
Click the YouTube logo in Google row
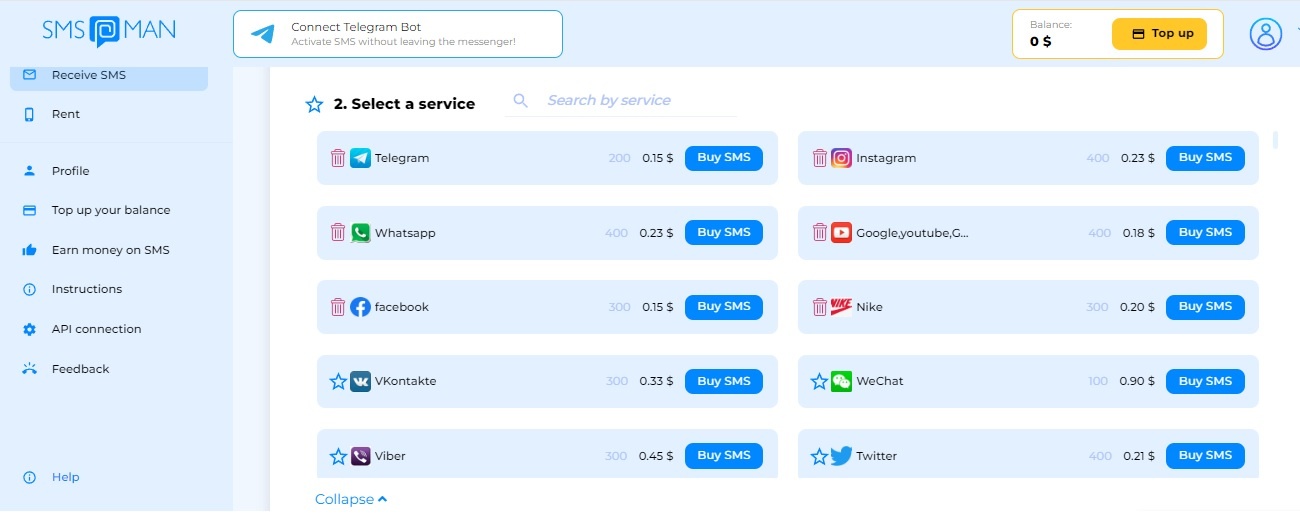click(x=841, y=232)
